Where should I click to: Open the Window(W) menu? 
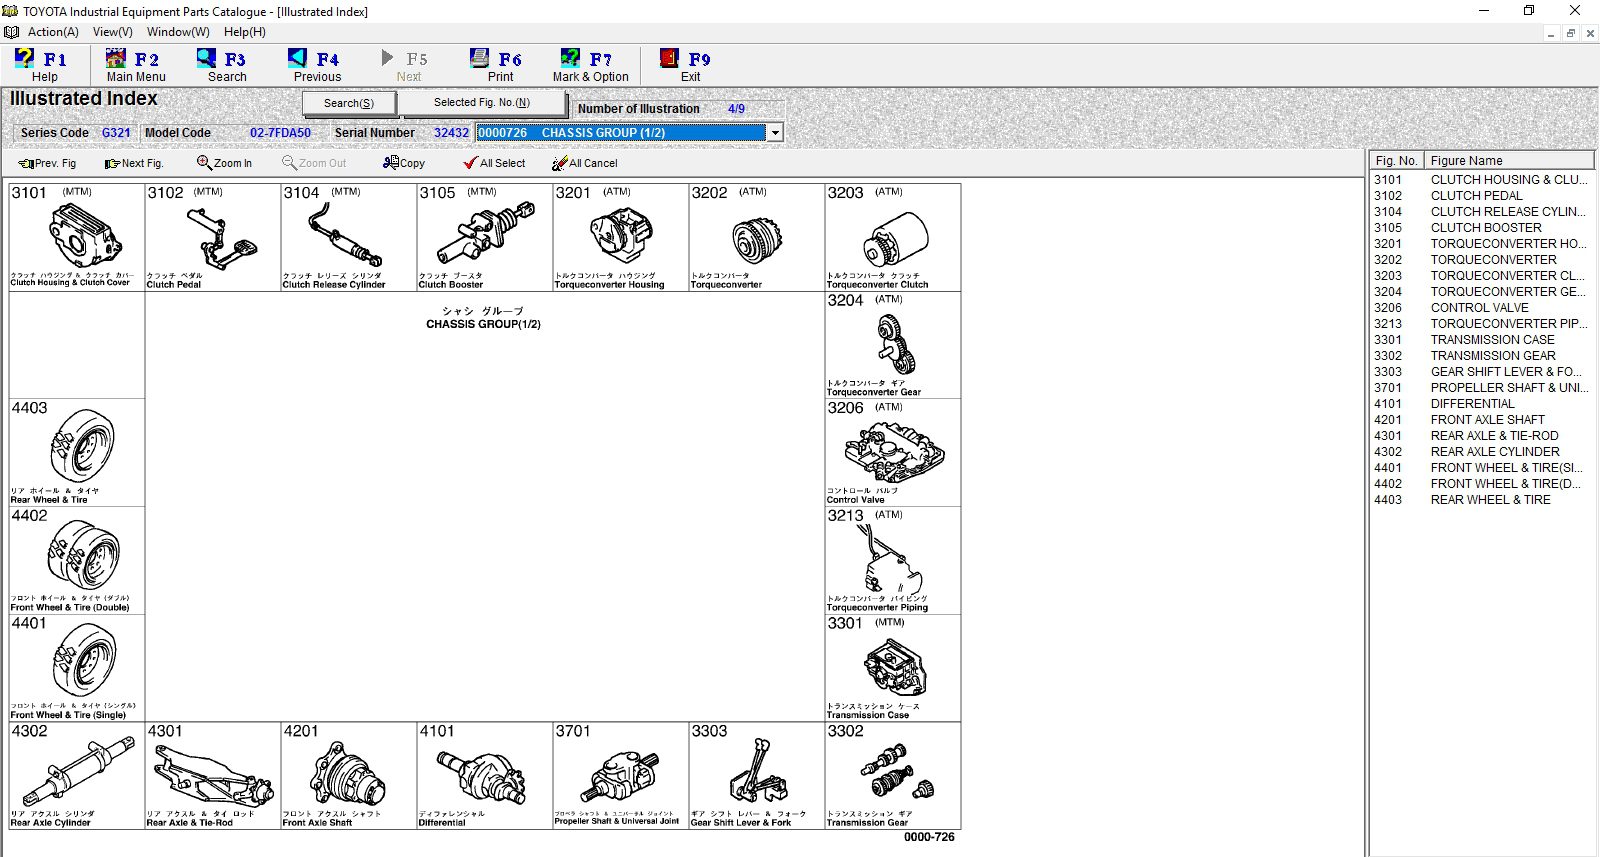click(x=178, y=32)
